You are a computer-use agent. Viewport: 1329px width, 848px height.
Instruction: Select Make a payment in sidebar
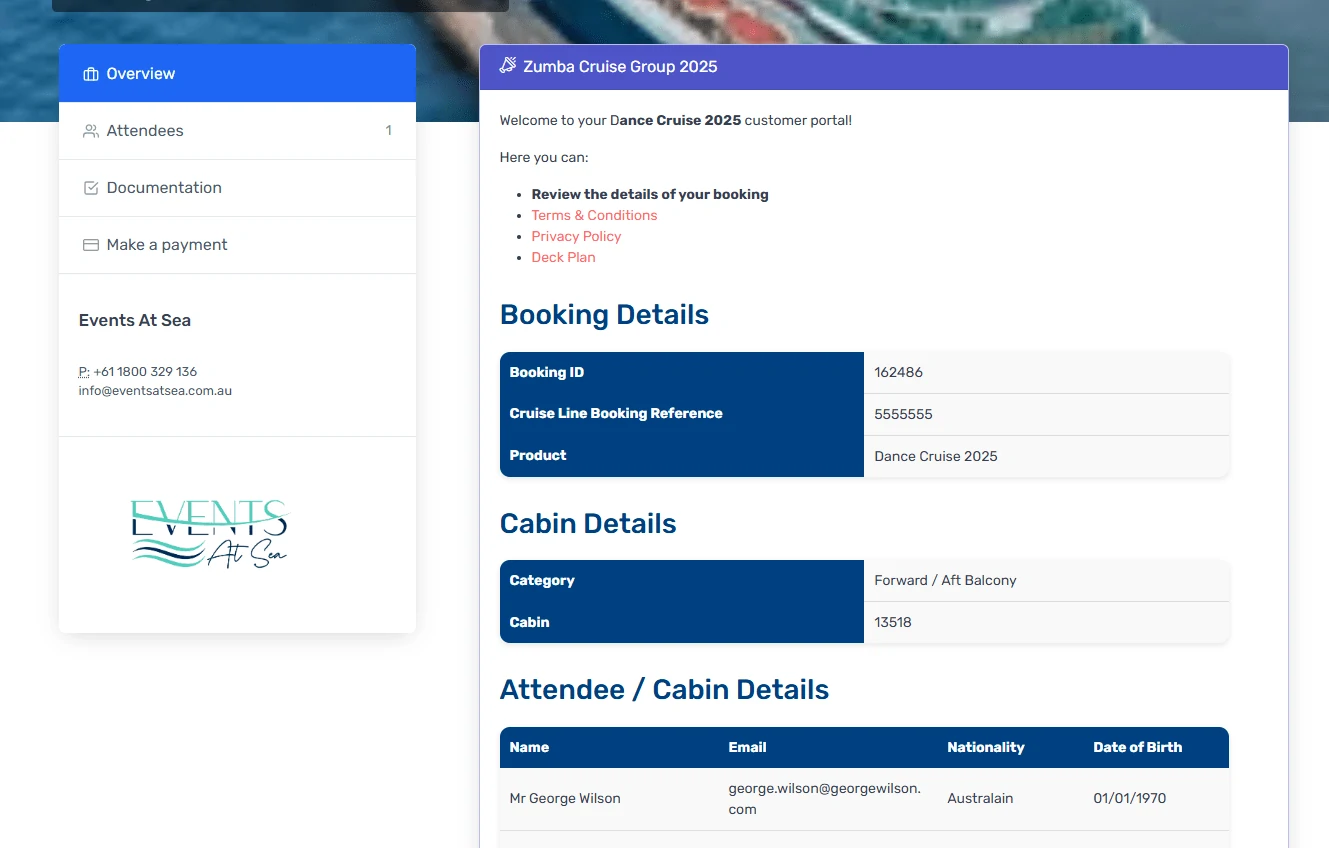(x=167, y=245)
